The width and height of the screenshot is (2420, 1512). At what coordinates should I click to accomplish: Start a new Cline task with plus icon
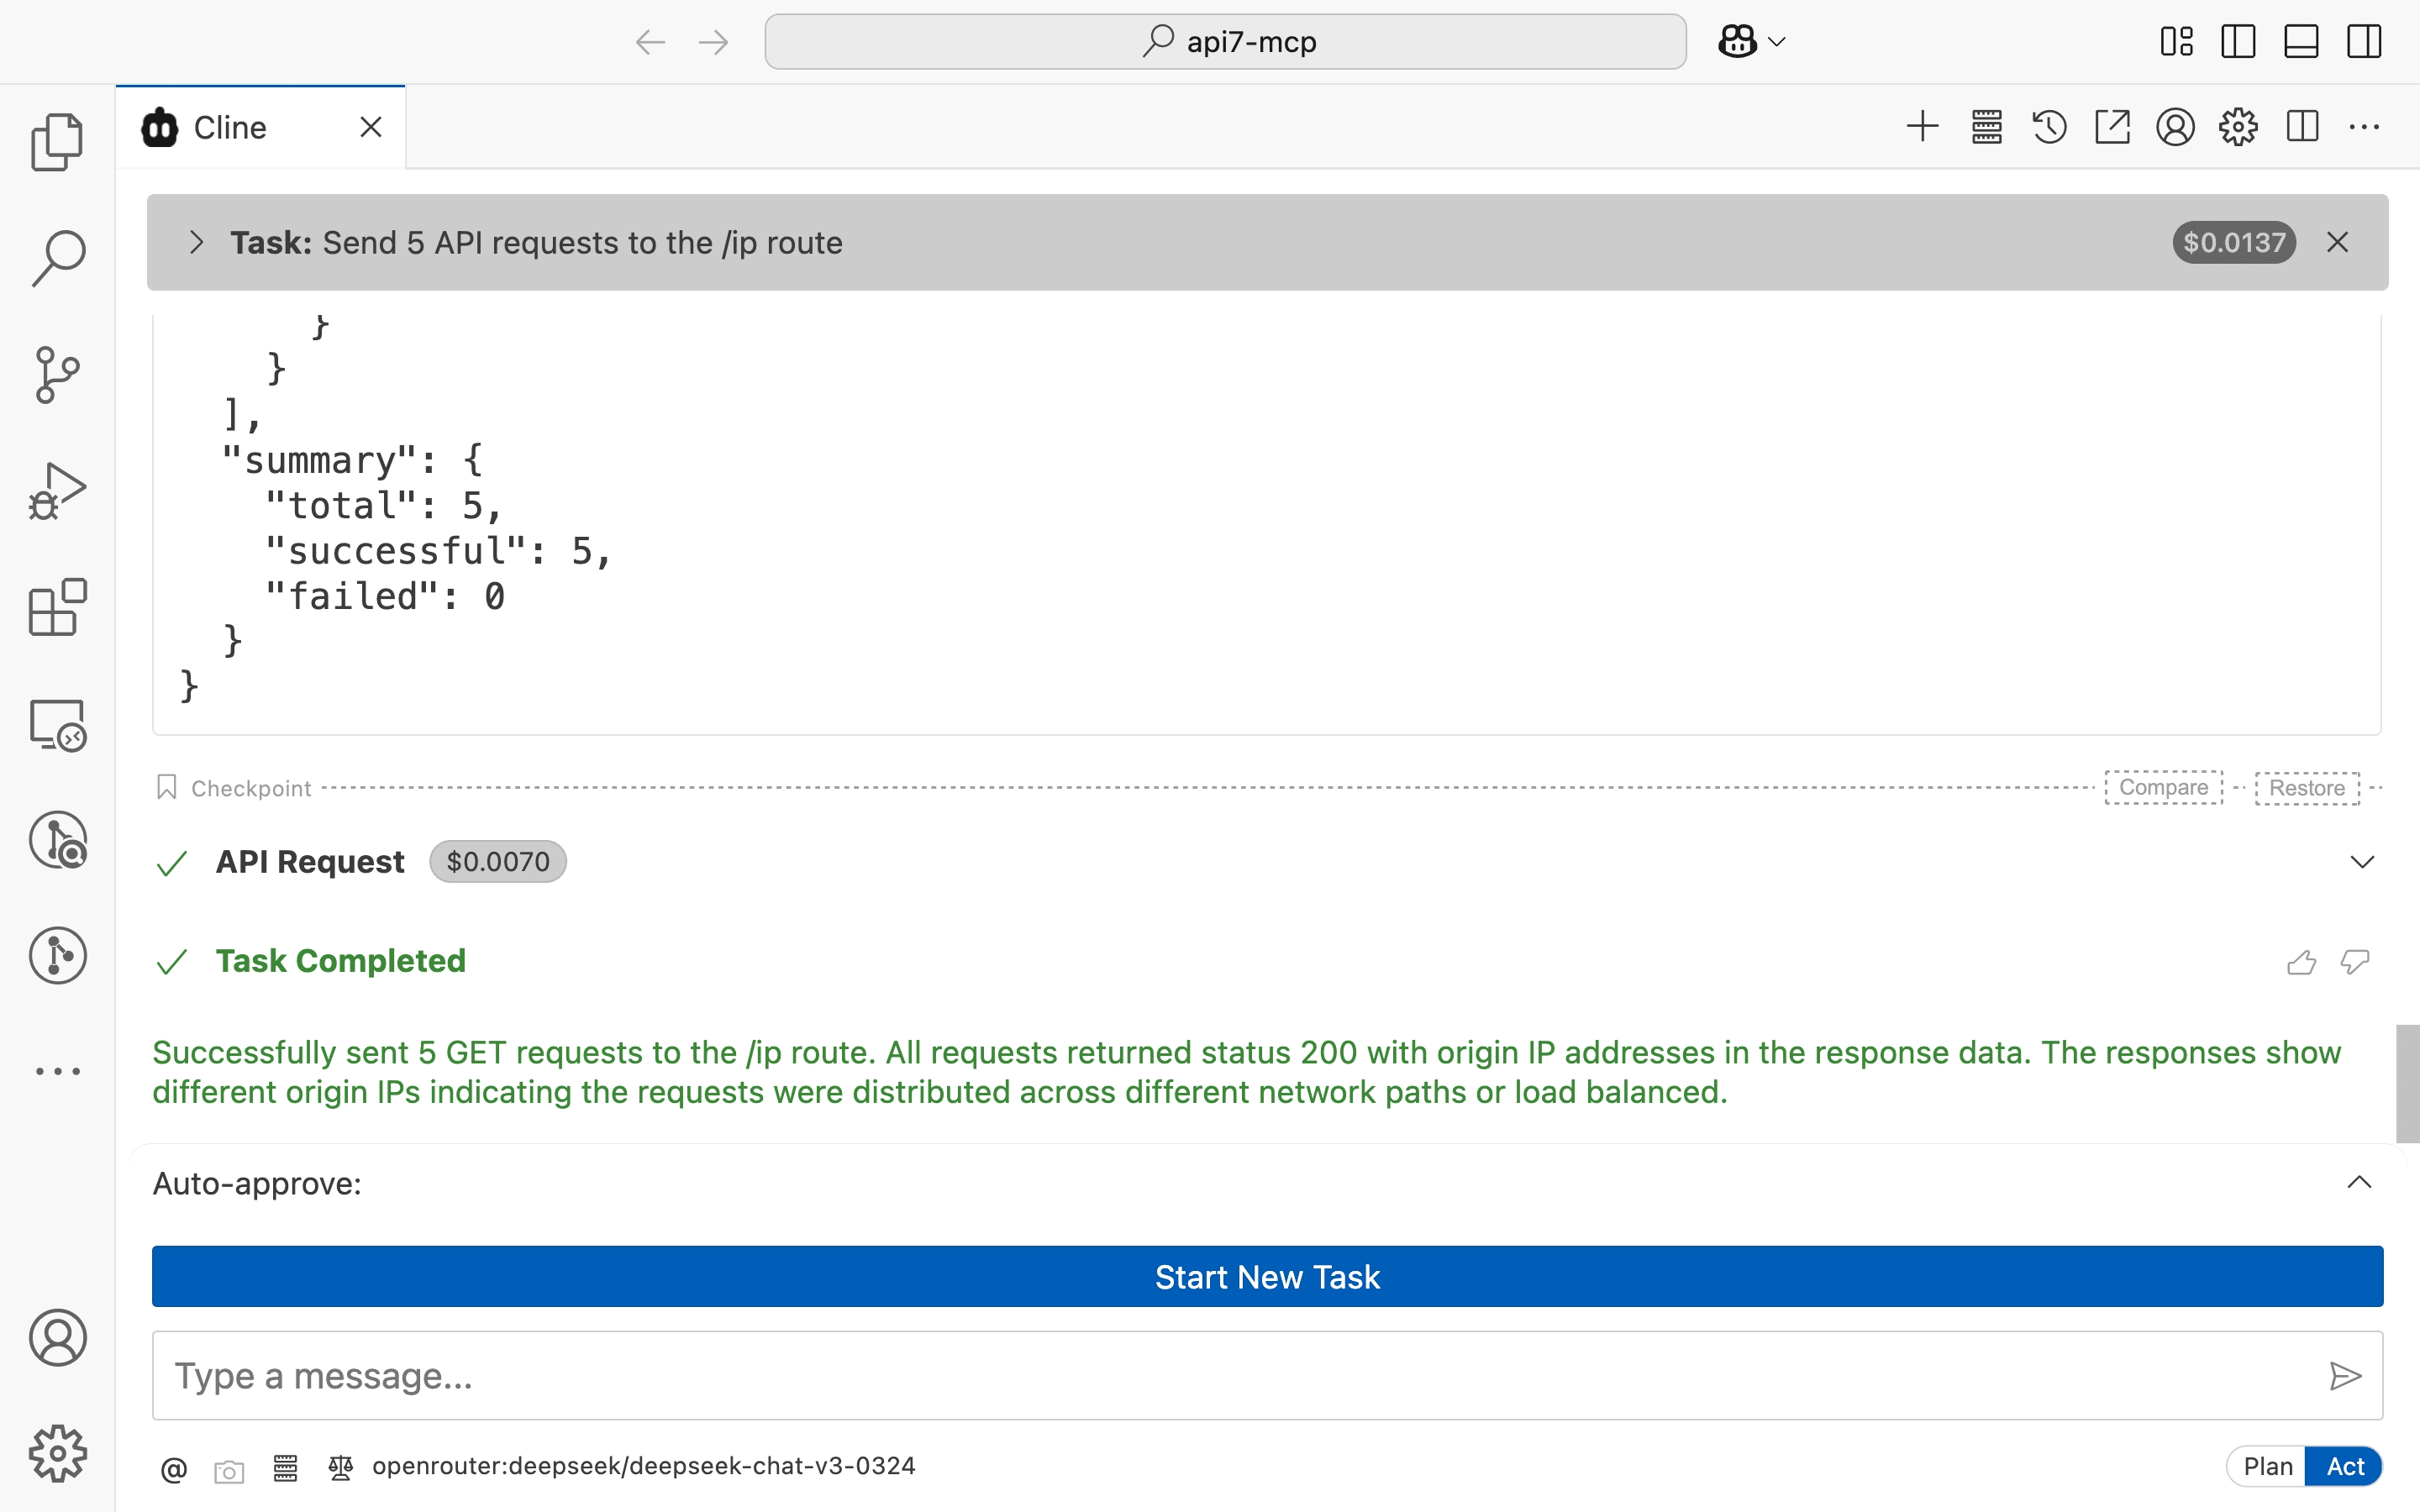pos(1922,127)
